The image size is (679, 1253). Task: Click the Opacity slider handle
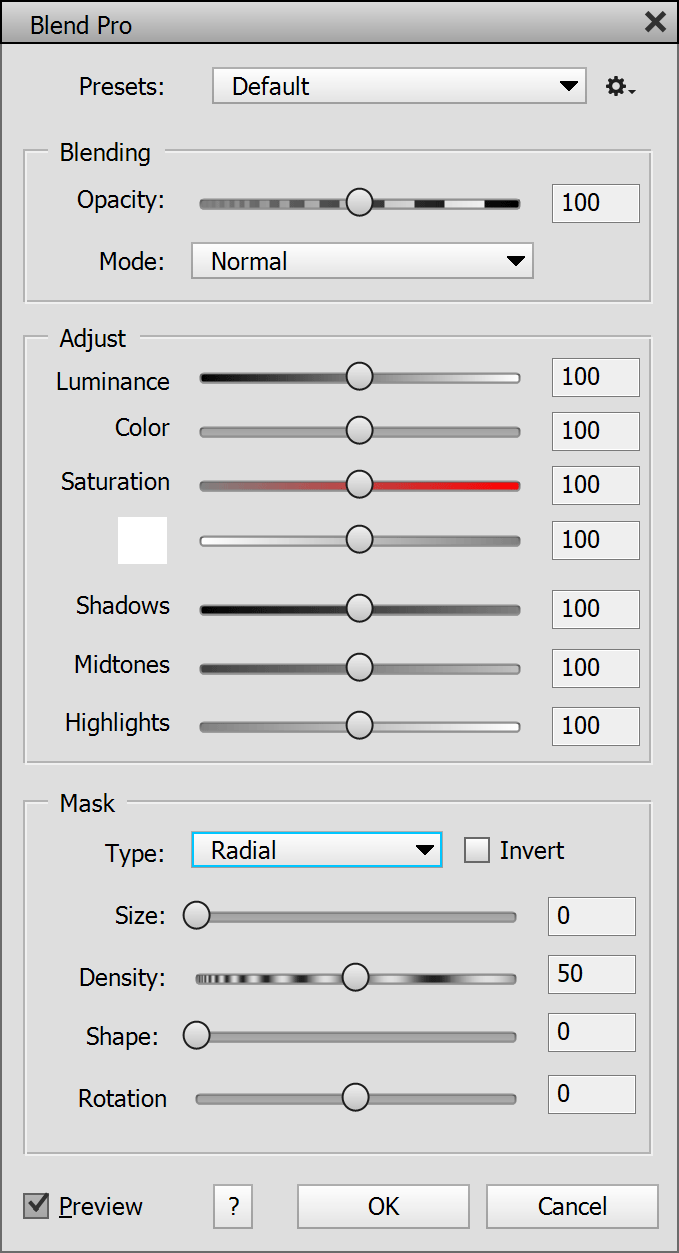point(359,203)
